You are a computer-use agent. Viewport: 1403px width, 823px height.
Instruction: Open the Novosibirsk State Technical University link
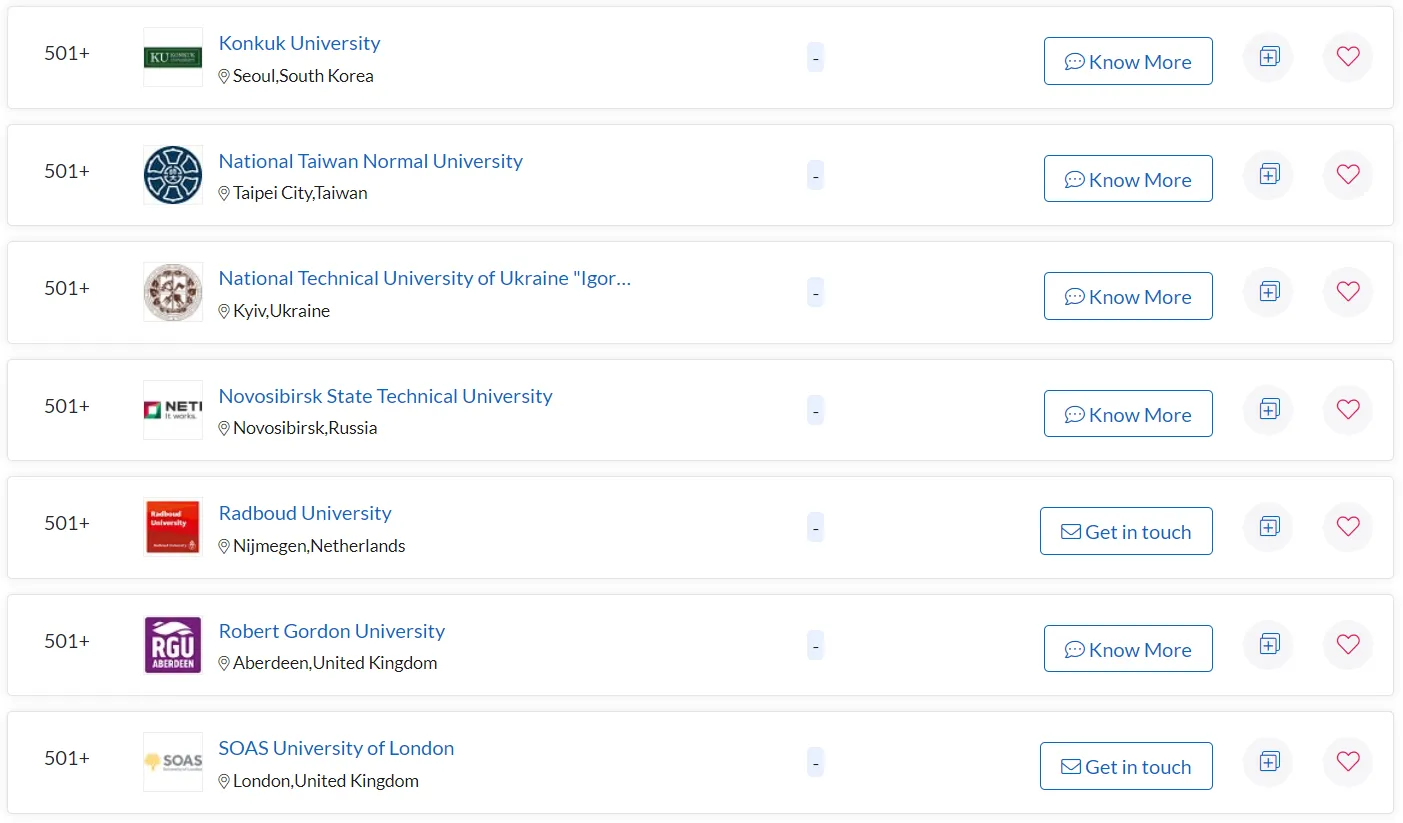click(385, 396)
